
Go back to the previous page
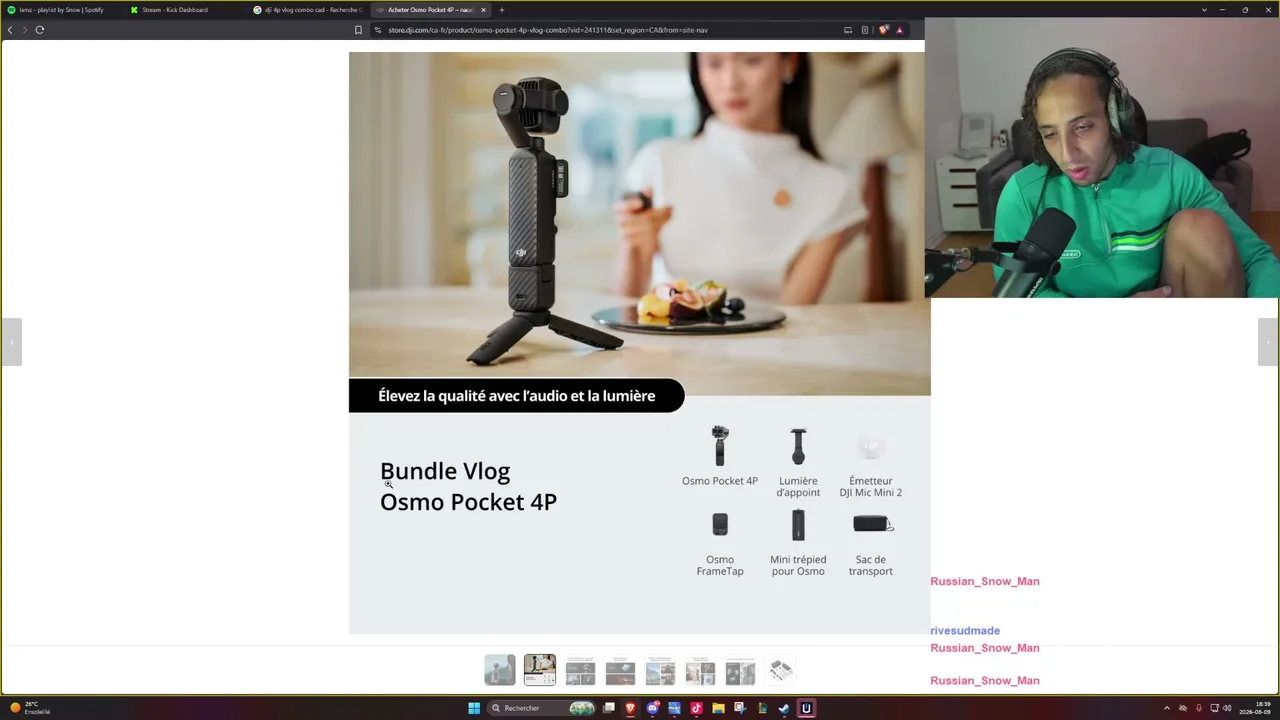click(x=10, y=30)
